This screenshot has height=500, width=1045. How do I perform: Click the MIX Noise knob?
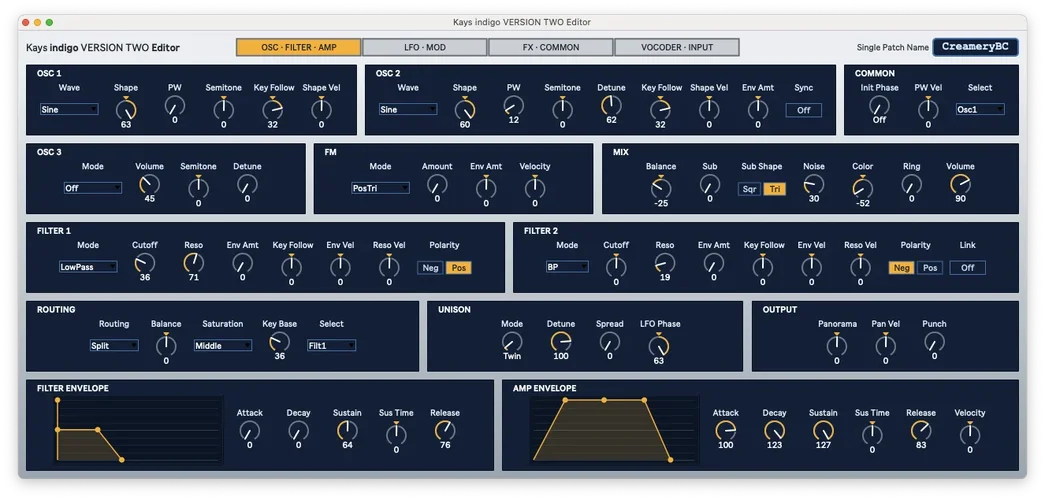click(x=814, y=184)
